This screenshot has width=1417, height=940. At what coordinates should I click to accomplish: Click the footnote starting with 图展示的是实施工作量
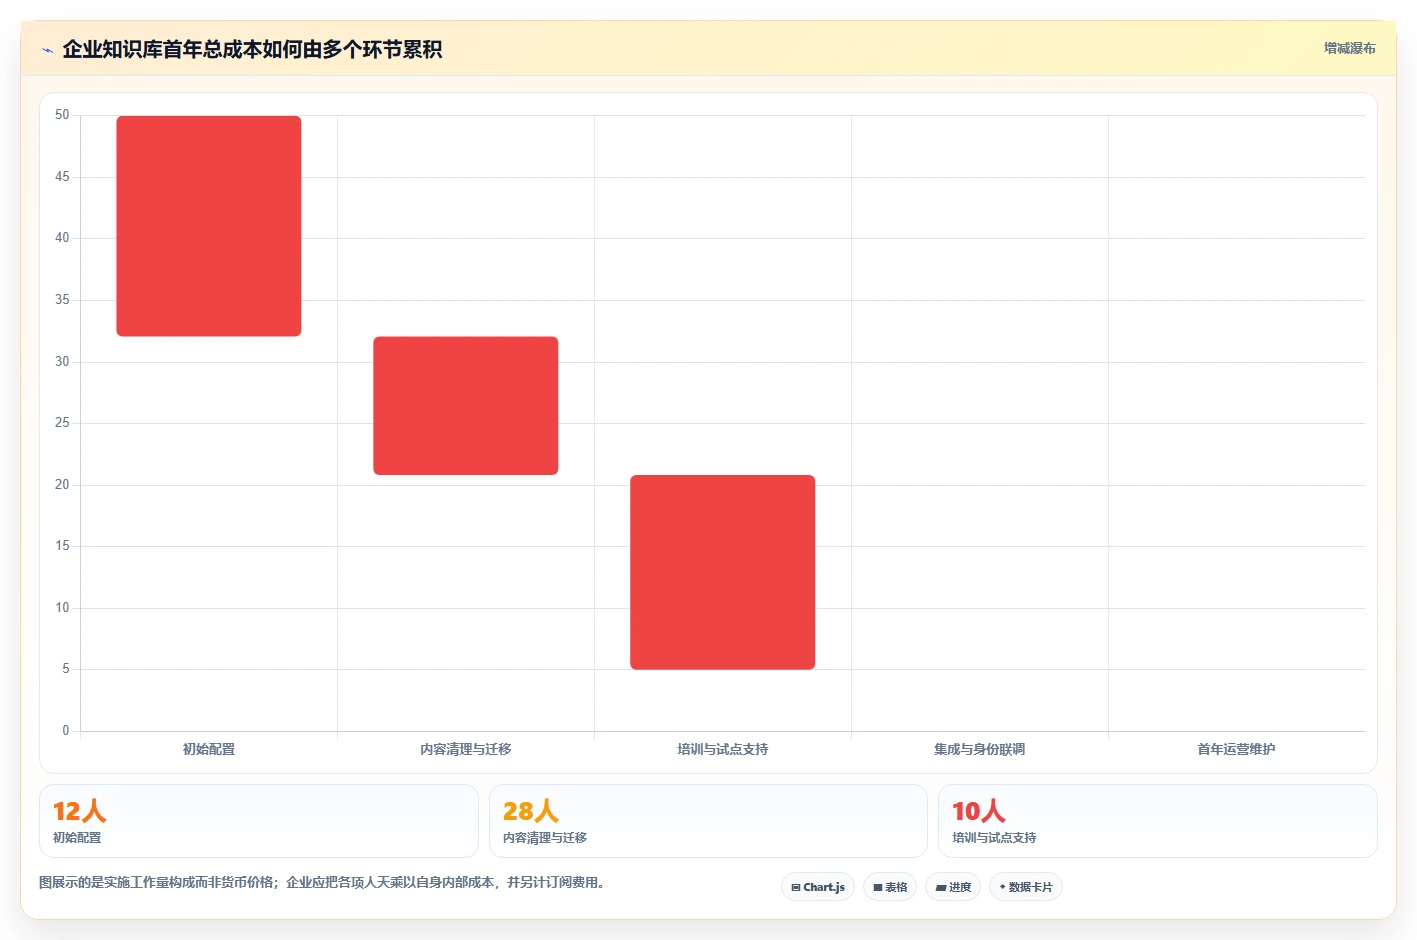tap(322, 882)
